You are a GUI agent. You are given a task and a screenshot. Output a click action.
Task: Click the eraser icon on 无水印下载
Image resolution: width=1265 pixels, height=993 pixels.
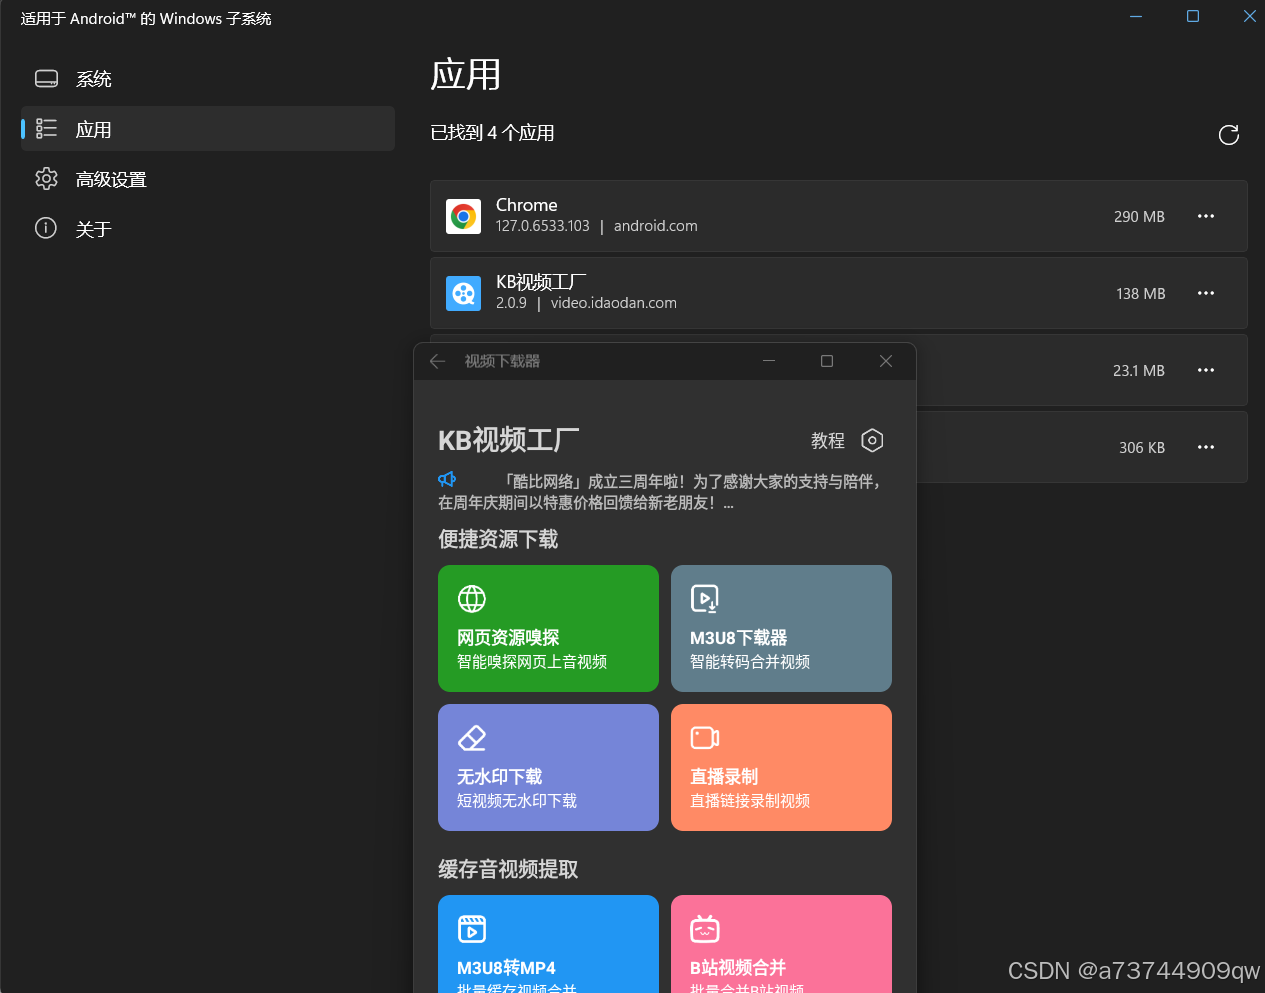472,738
